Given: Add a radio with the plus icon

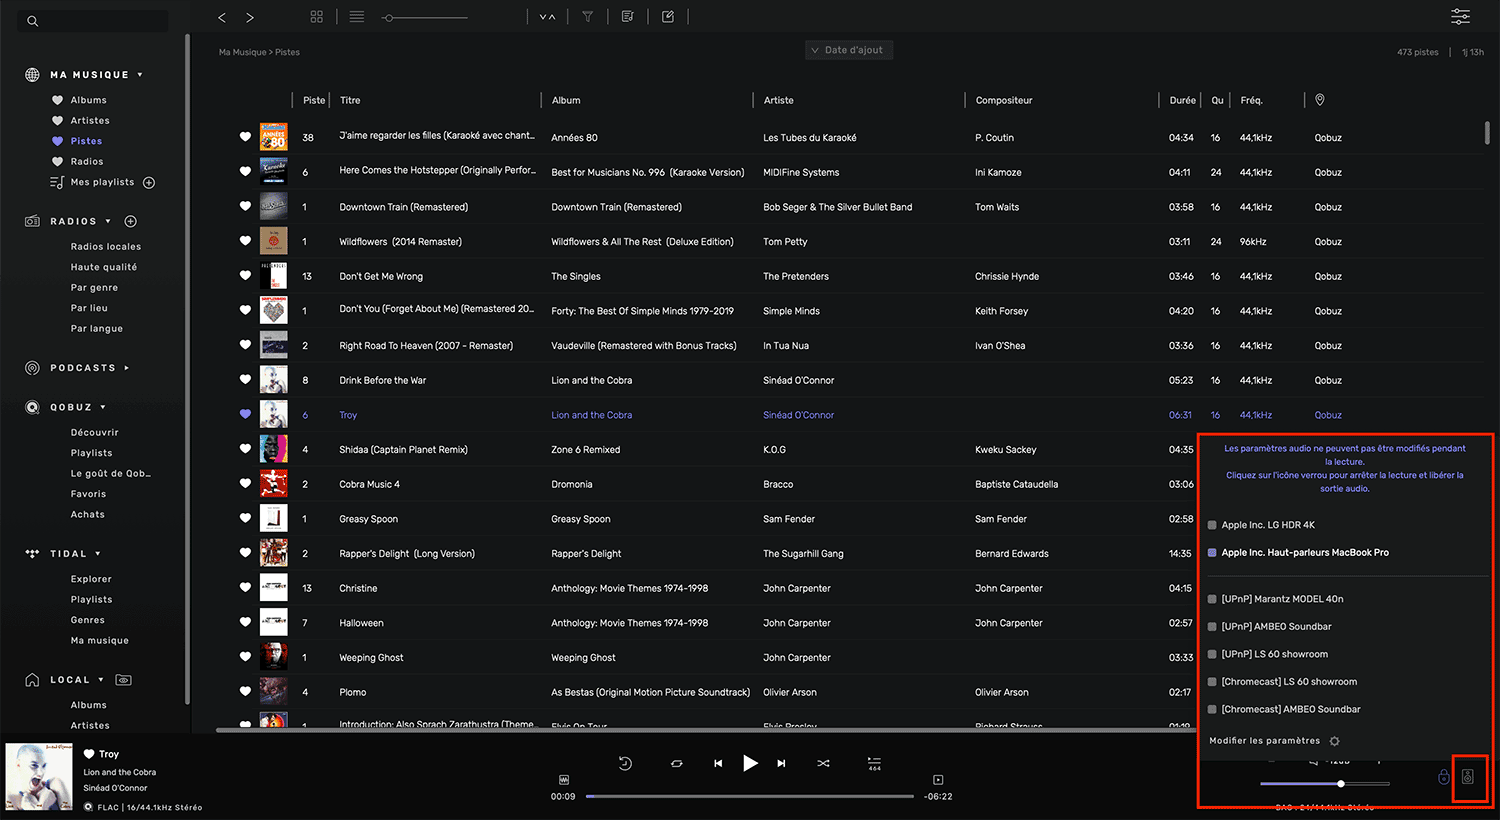Looking at the screenshot, I should 131,221.
